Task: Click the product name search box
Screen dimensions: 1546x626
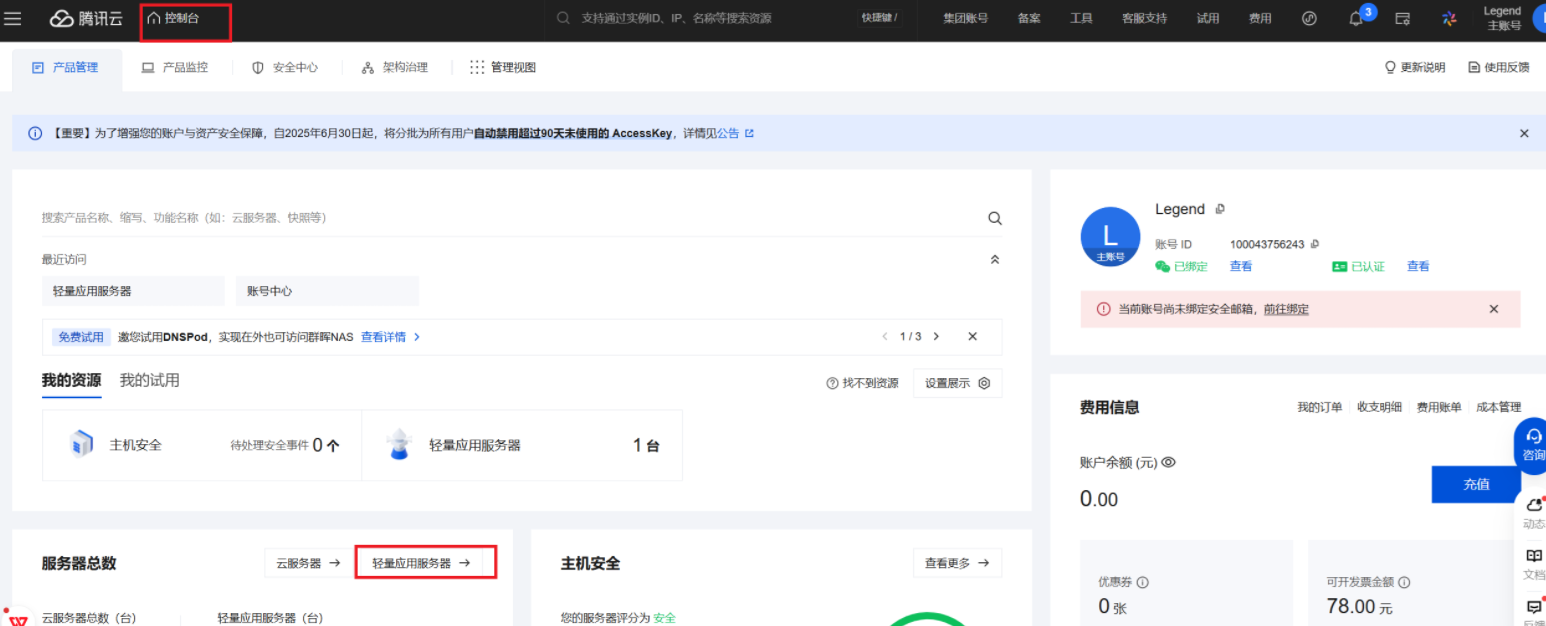Action: pyautogui.click(x=510, y=218)
